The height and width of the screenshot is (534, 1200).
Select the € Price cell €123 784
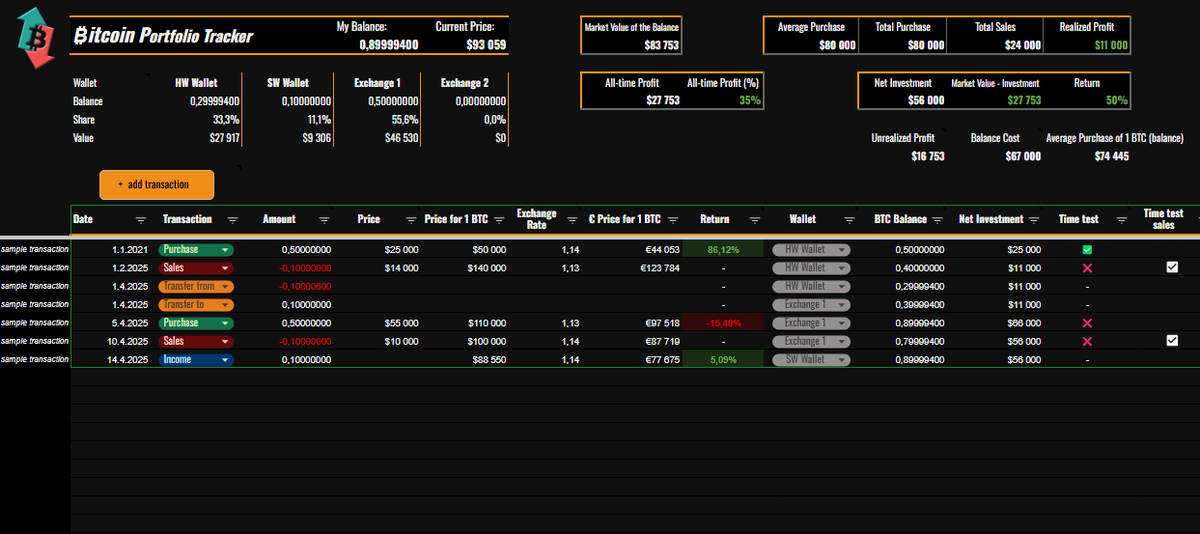(660, 268)
